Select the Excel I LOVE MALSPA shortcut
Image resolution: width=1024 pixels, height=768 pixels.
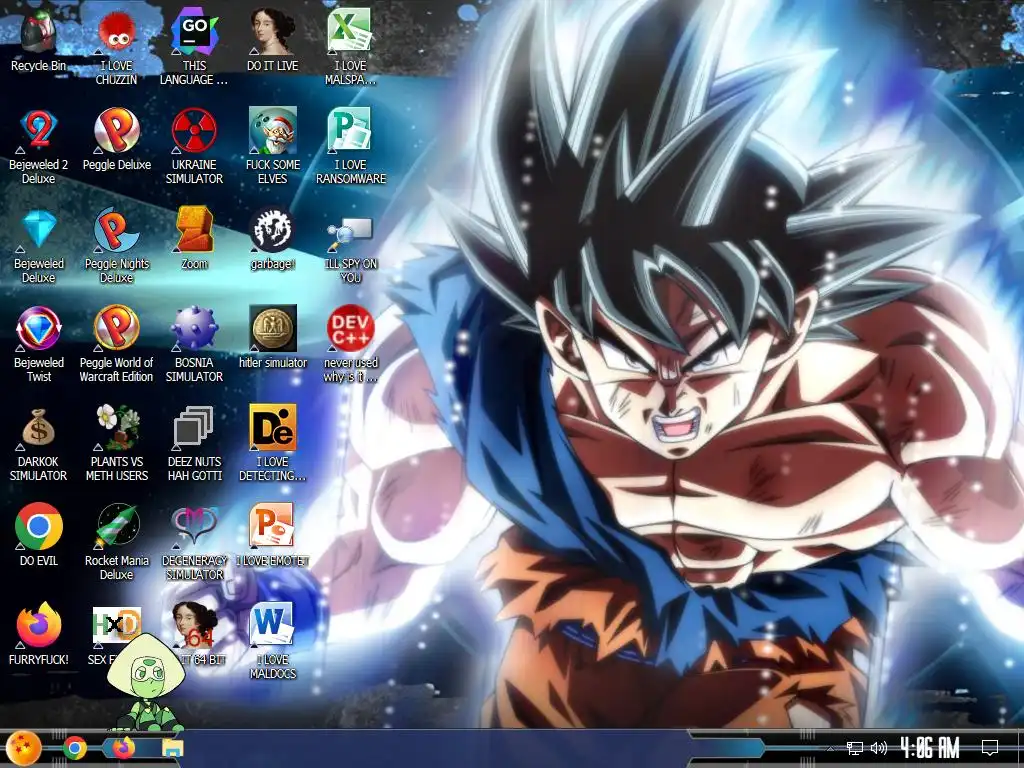coord(350,32)
